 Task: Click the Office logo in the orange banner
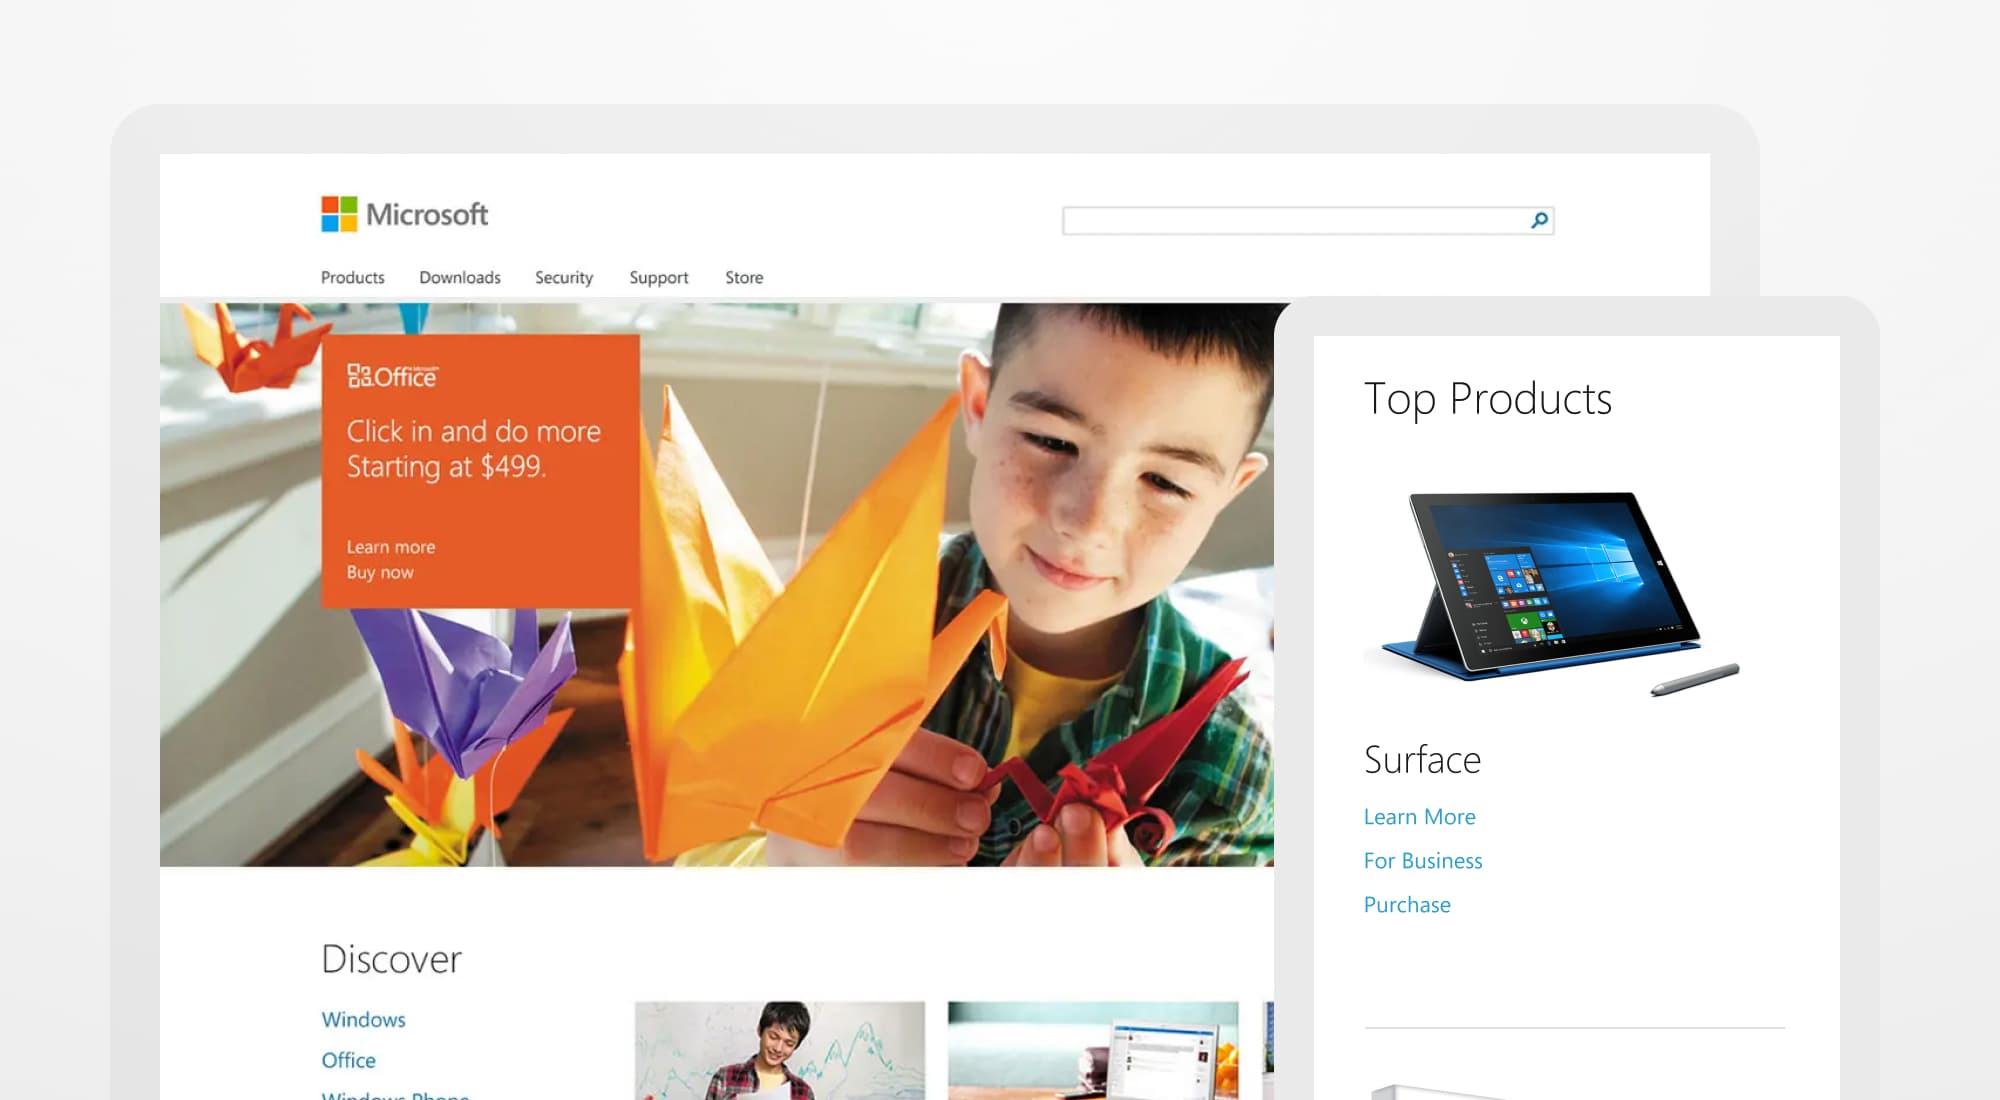(x=392, y=376)
